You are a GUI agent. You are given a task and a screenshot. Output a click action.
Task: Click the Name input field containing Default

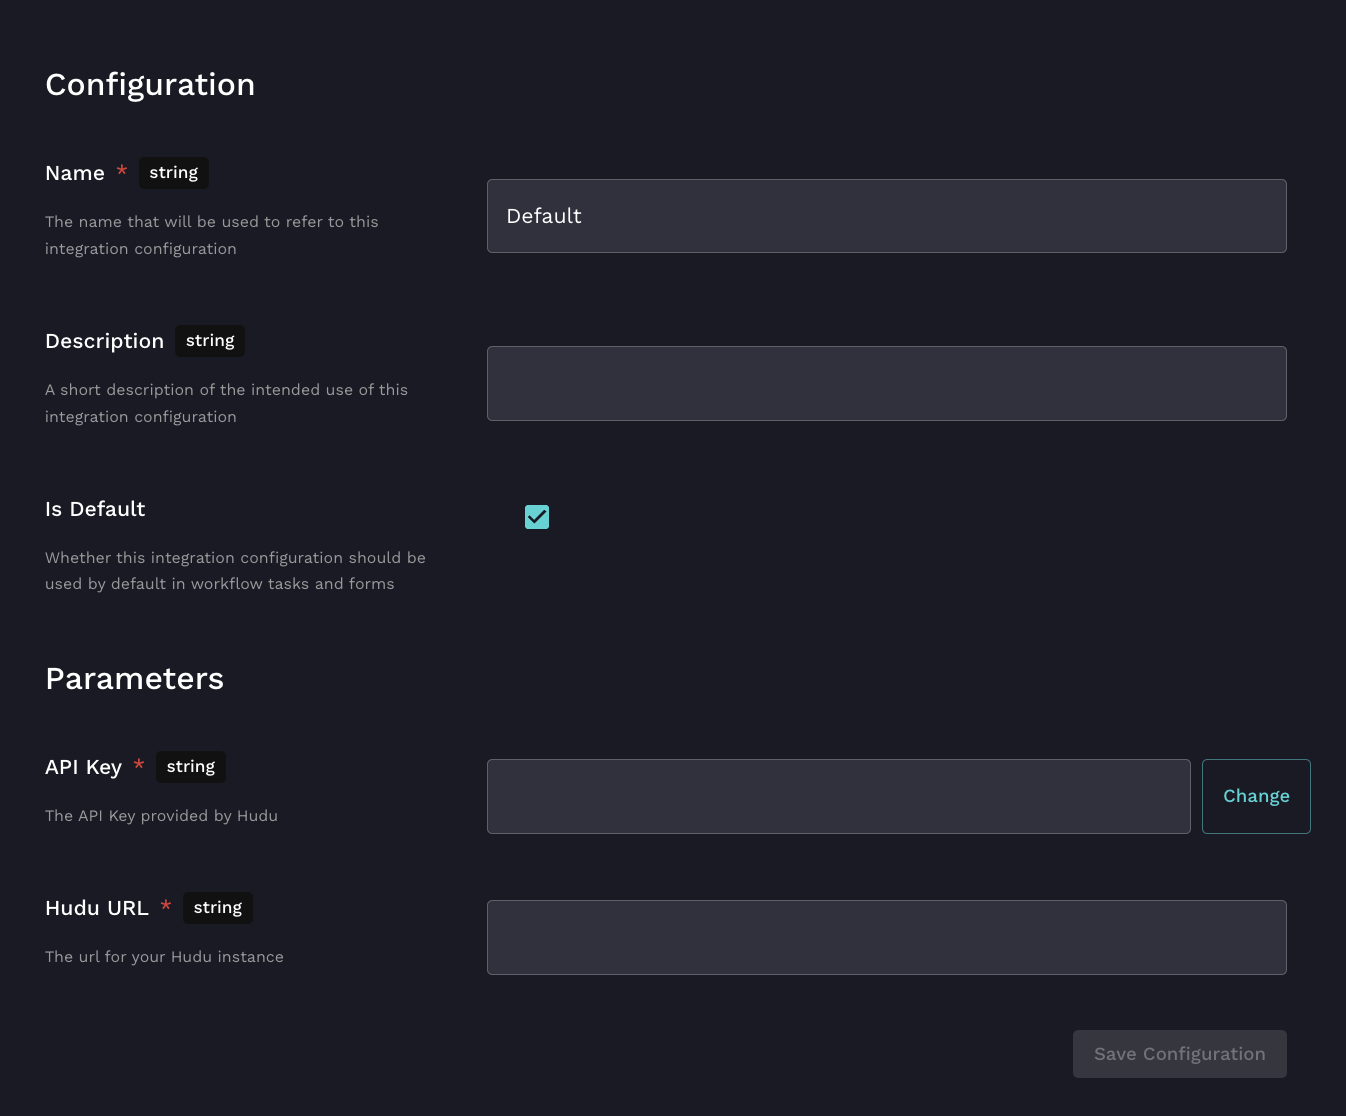tap(886, 216)
